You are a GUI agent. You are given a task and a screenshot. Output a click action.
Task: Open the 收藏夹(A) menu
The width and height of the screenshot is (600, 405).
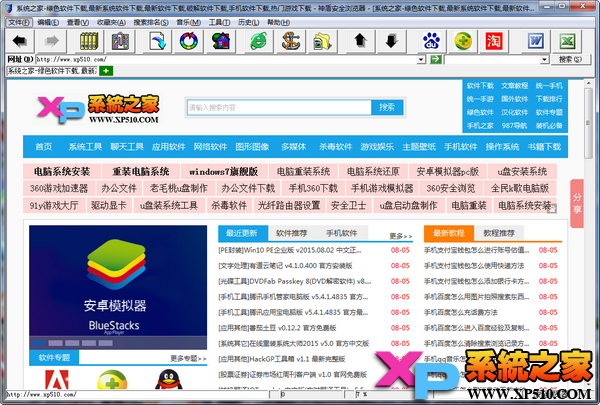click(111, 23)
